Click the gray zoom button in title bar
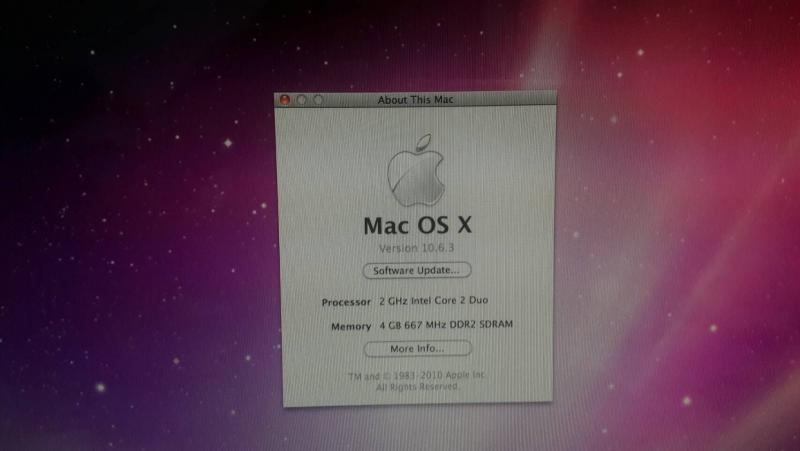 point(318,100)
